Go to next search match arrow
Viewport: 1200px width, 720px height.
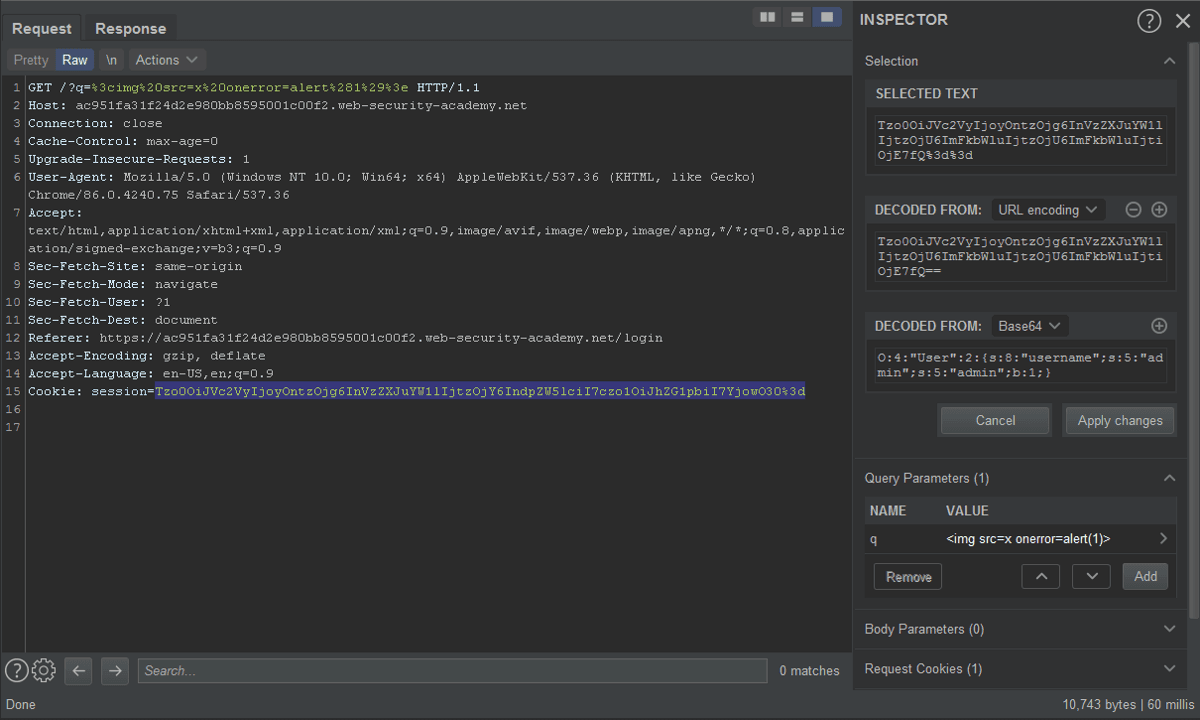115,670
